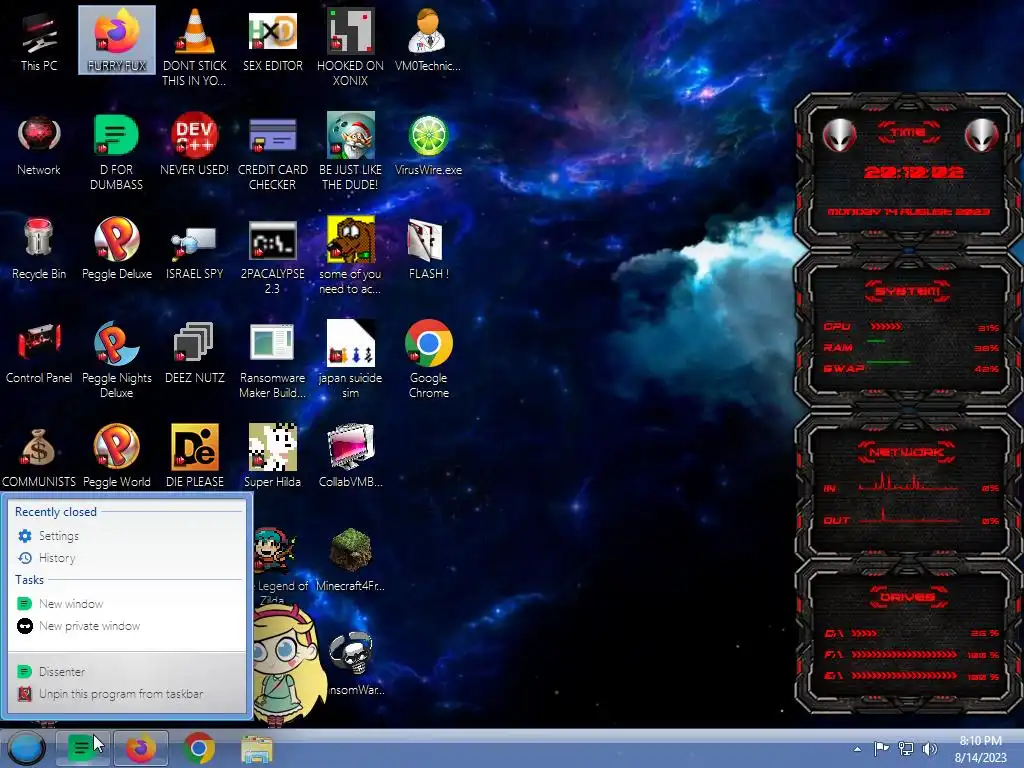Switch to Firefox on the taskbar
This screenshot has height=768, width=1024.
141,748
